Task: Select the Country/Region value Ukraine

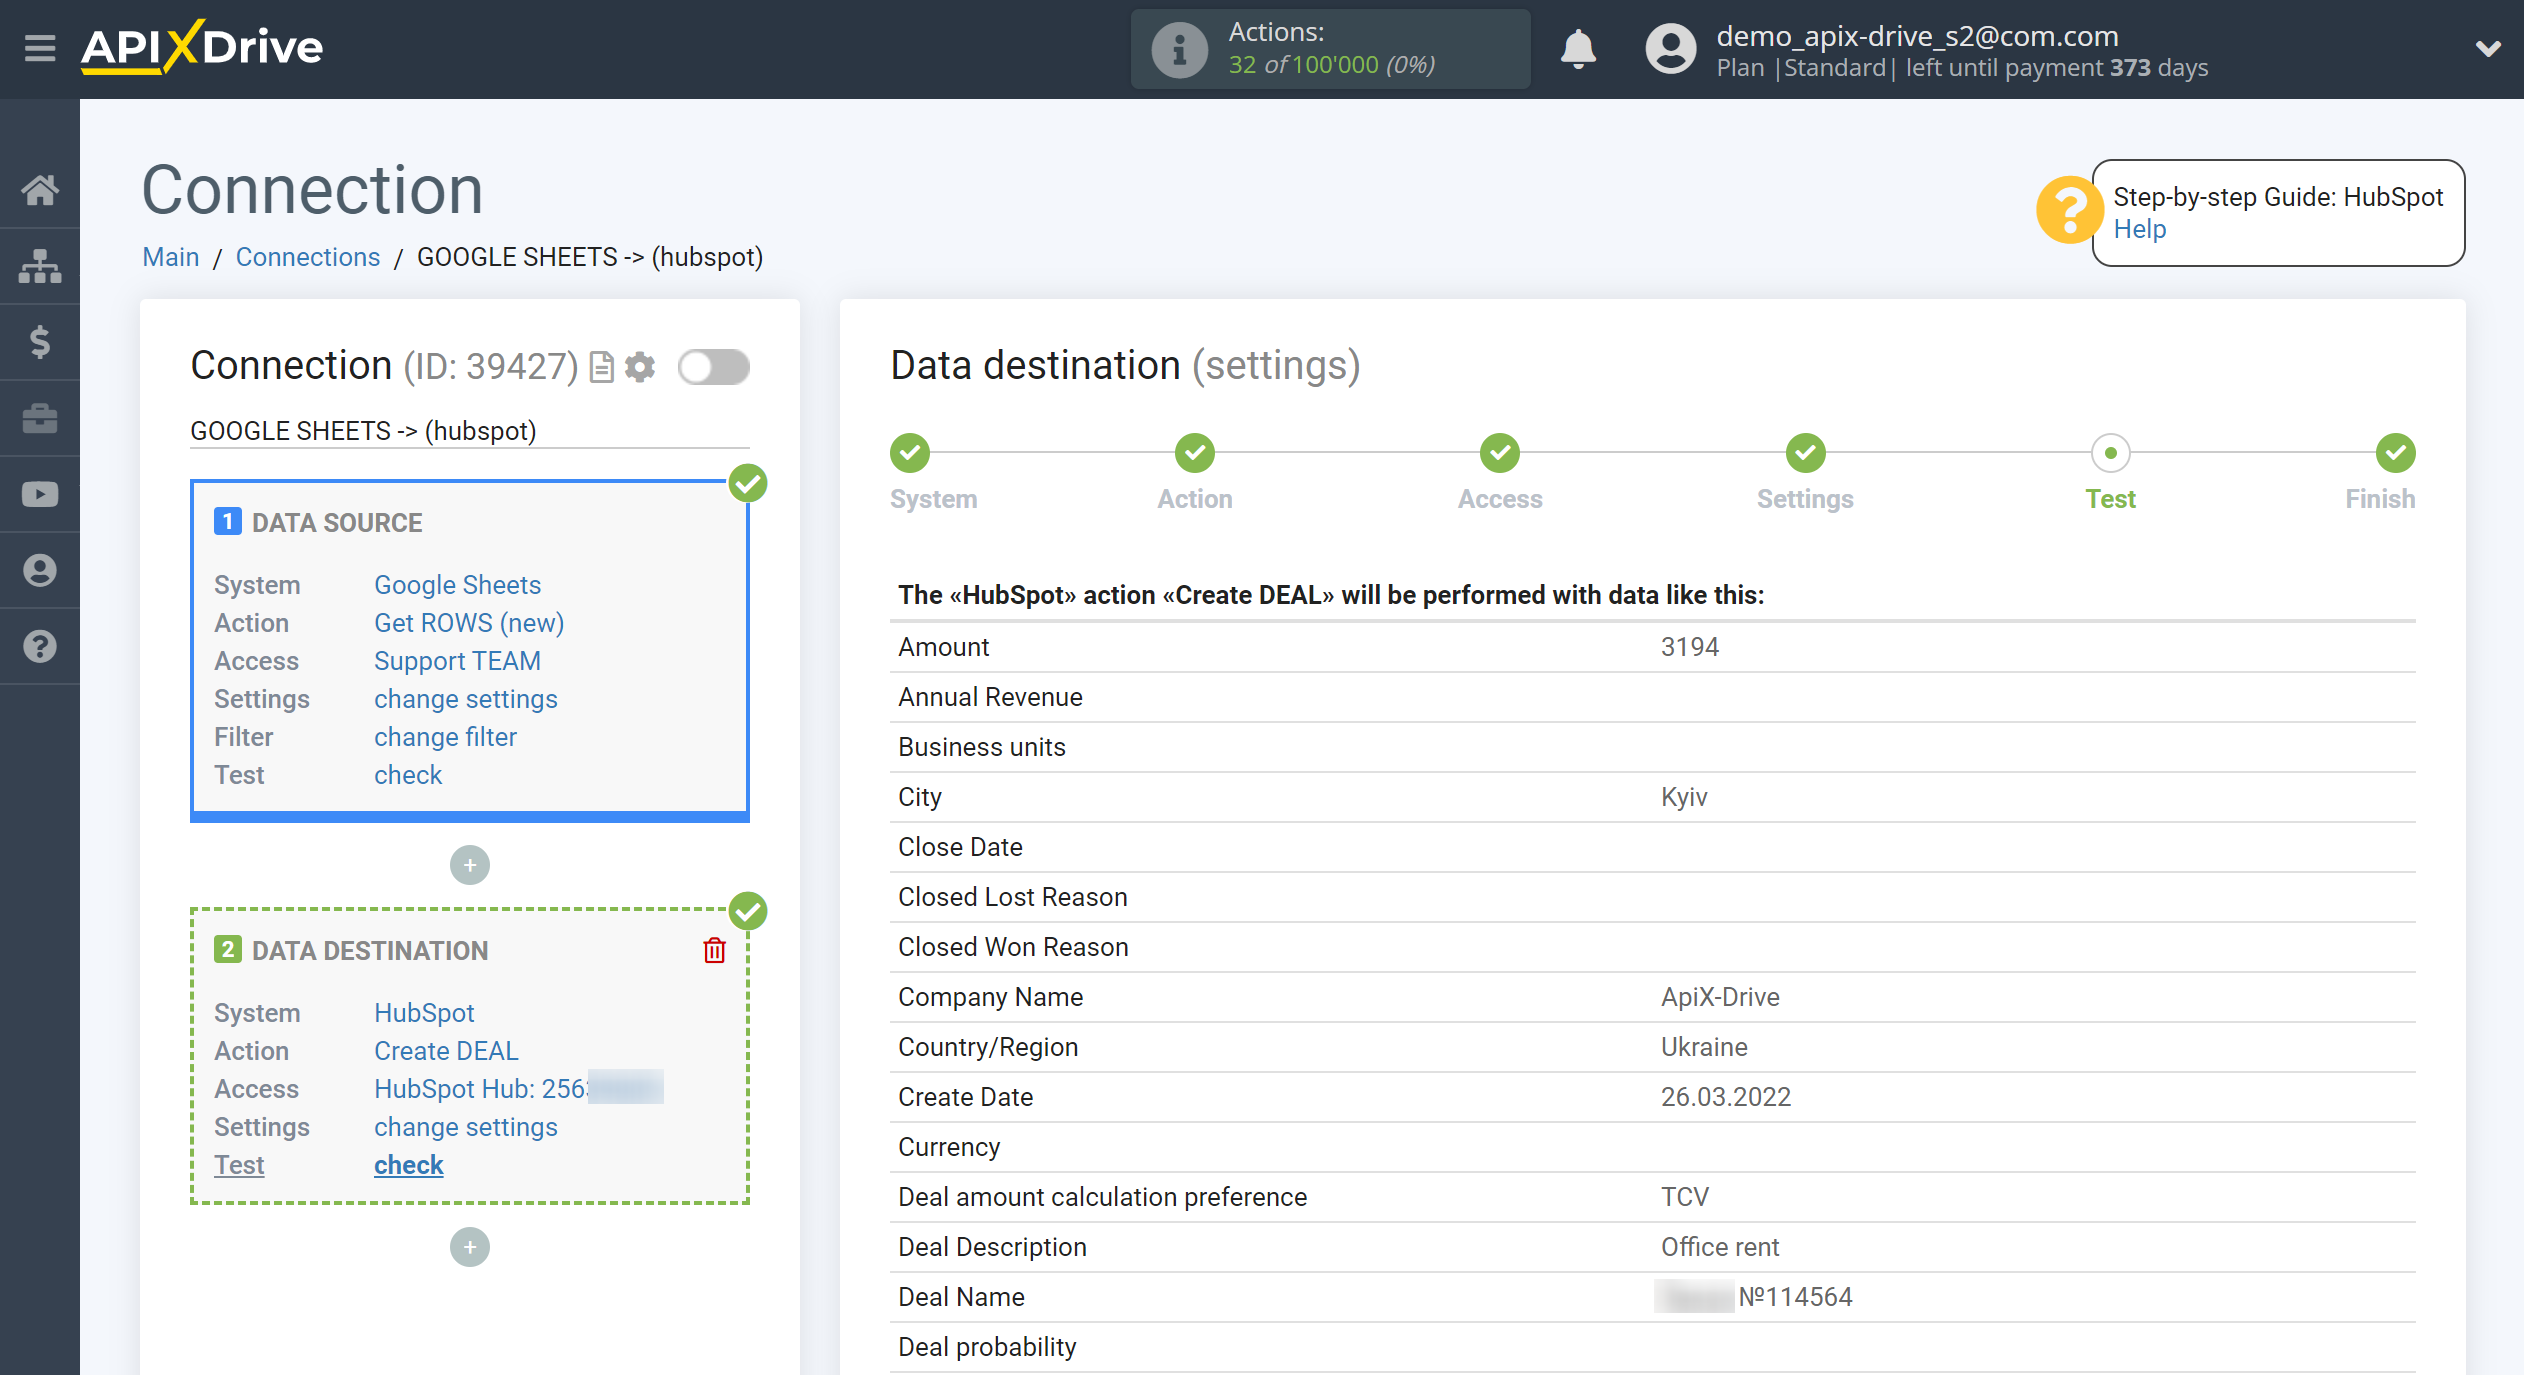Action: pos(1704,1047)
